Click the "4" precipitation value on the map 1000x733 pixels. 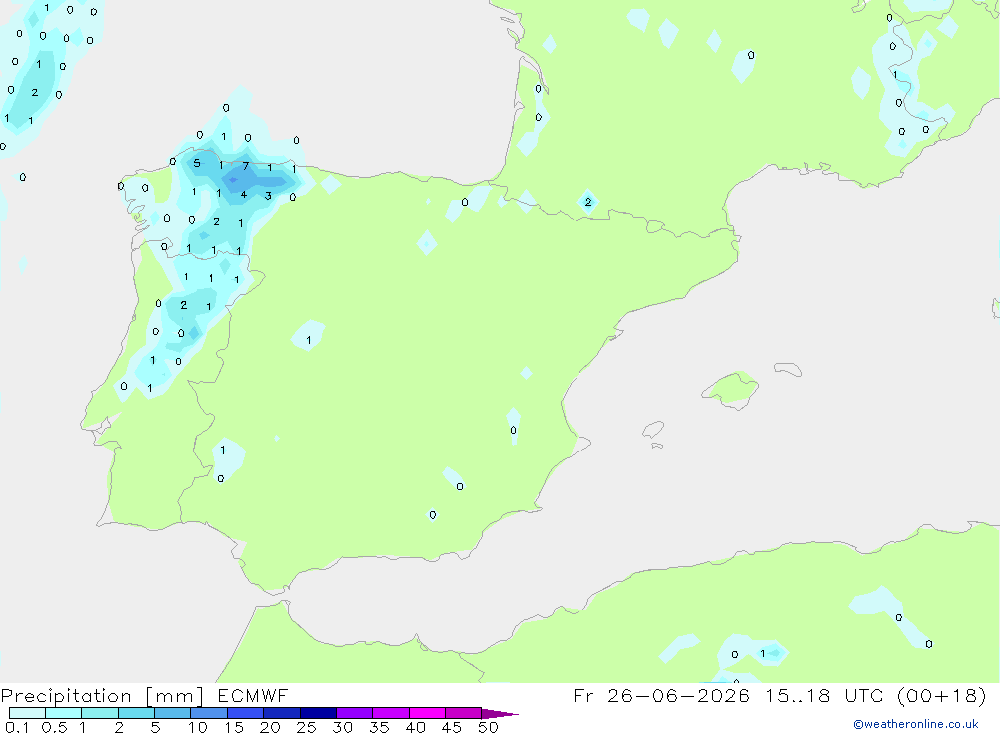pyautogui.click(x=244, y=195)
